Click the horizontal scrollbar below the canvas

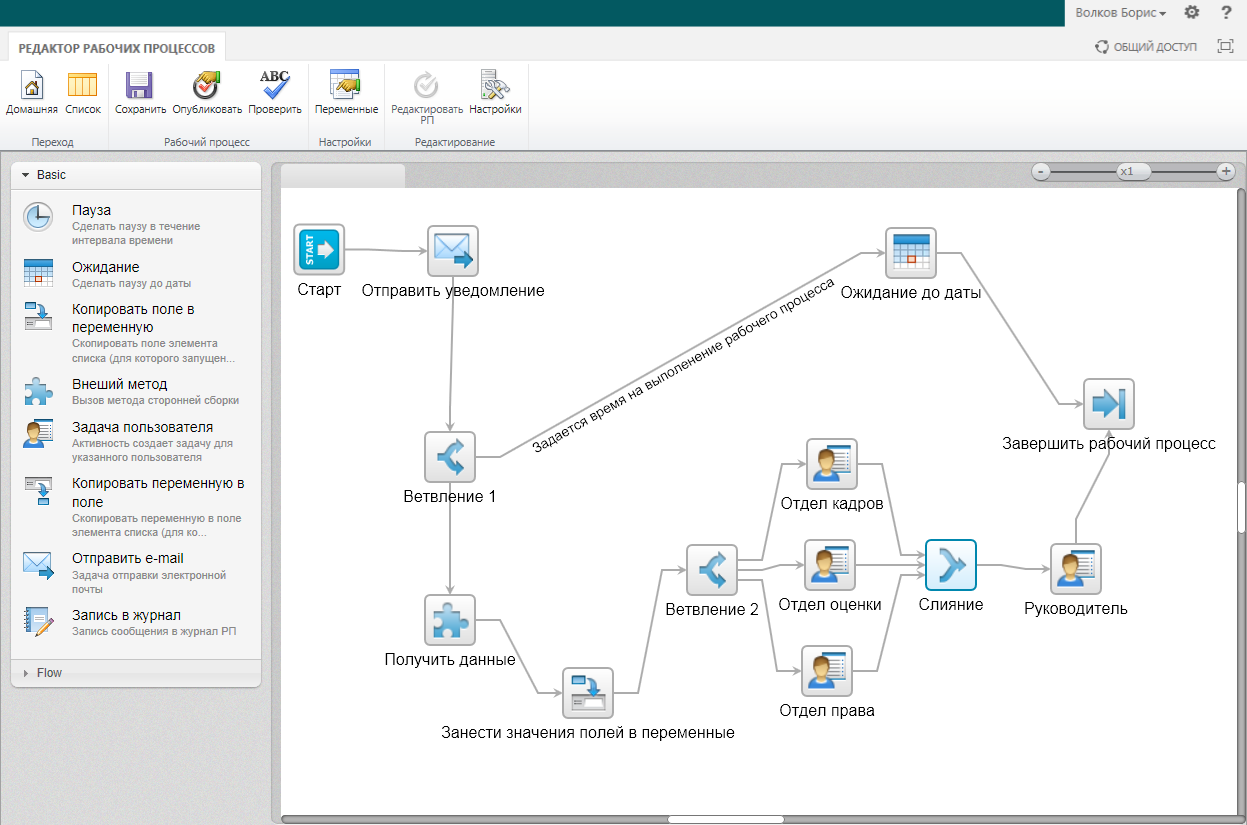click(712, 819)
